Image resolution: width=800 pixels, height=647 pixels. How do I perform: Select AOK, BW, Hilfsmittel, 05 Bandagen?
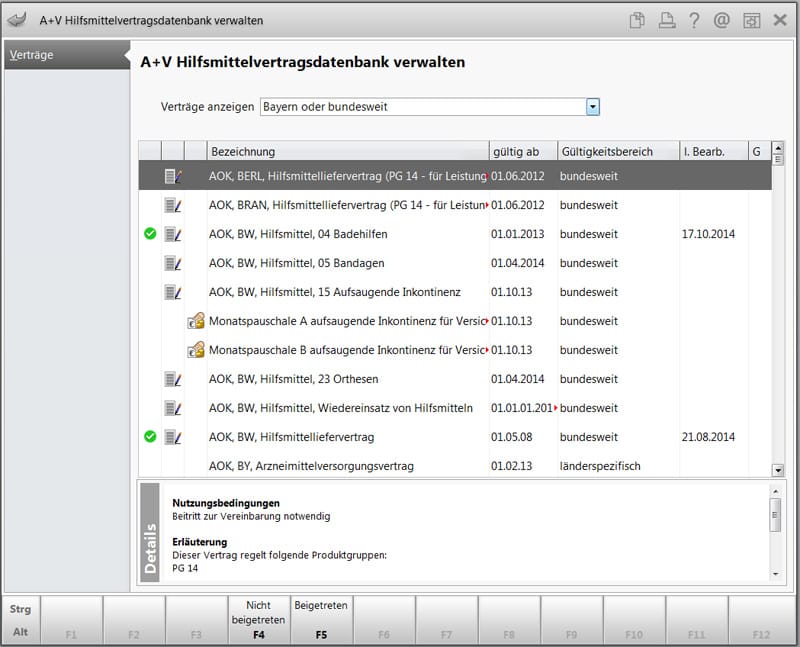point(296,263)
